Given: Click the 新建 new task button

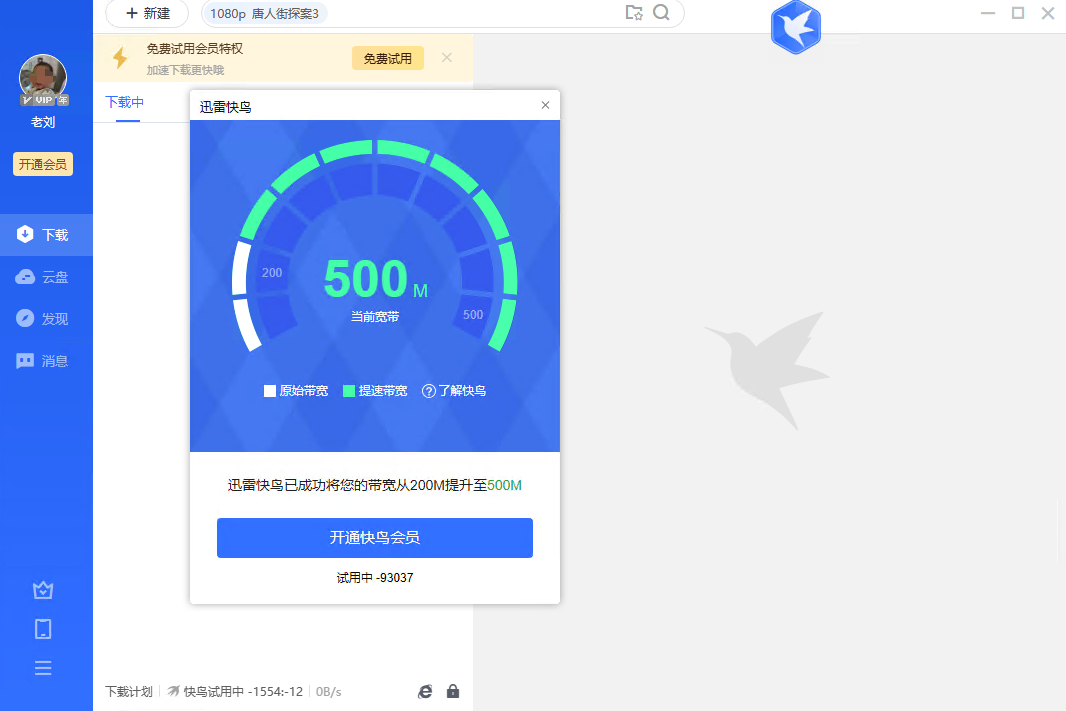Looking at the screenshot, I should point(148,14).
